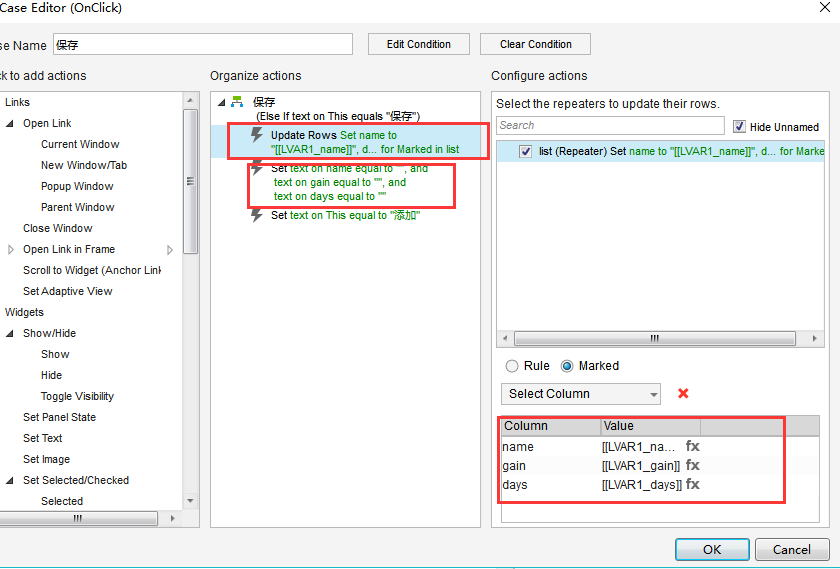Click the actions list horizontal scroll-right arrow

click(172, 518)
